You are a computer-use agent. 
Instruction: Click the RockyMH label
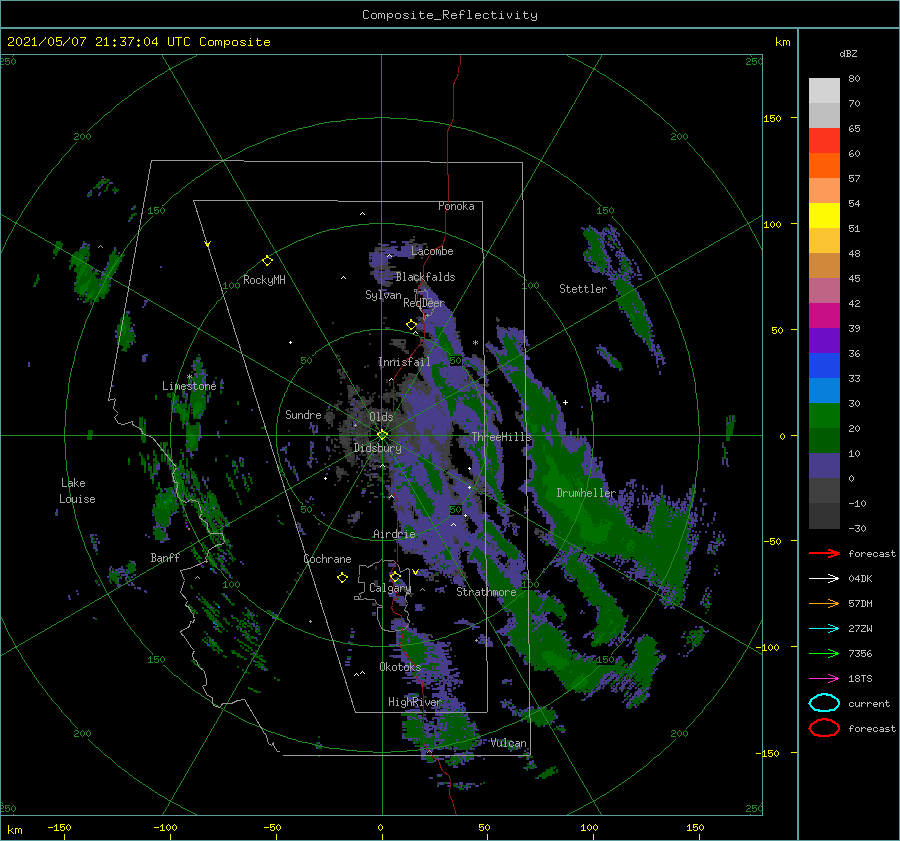(264, 280)
